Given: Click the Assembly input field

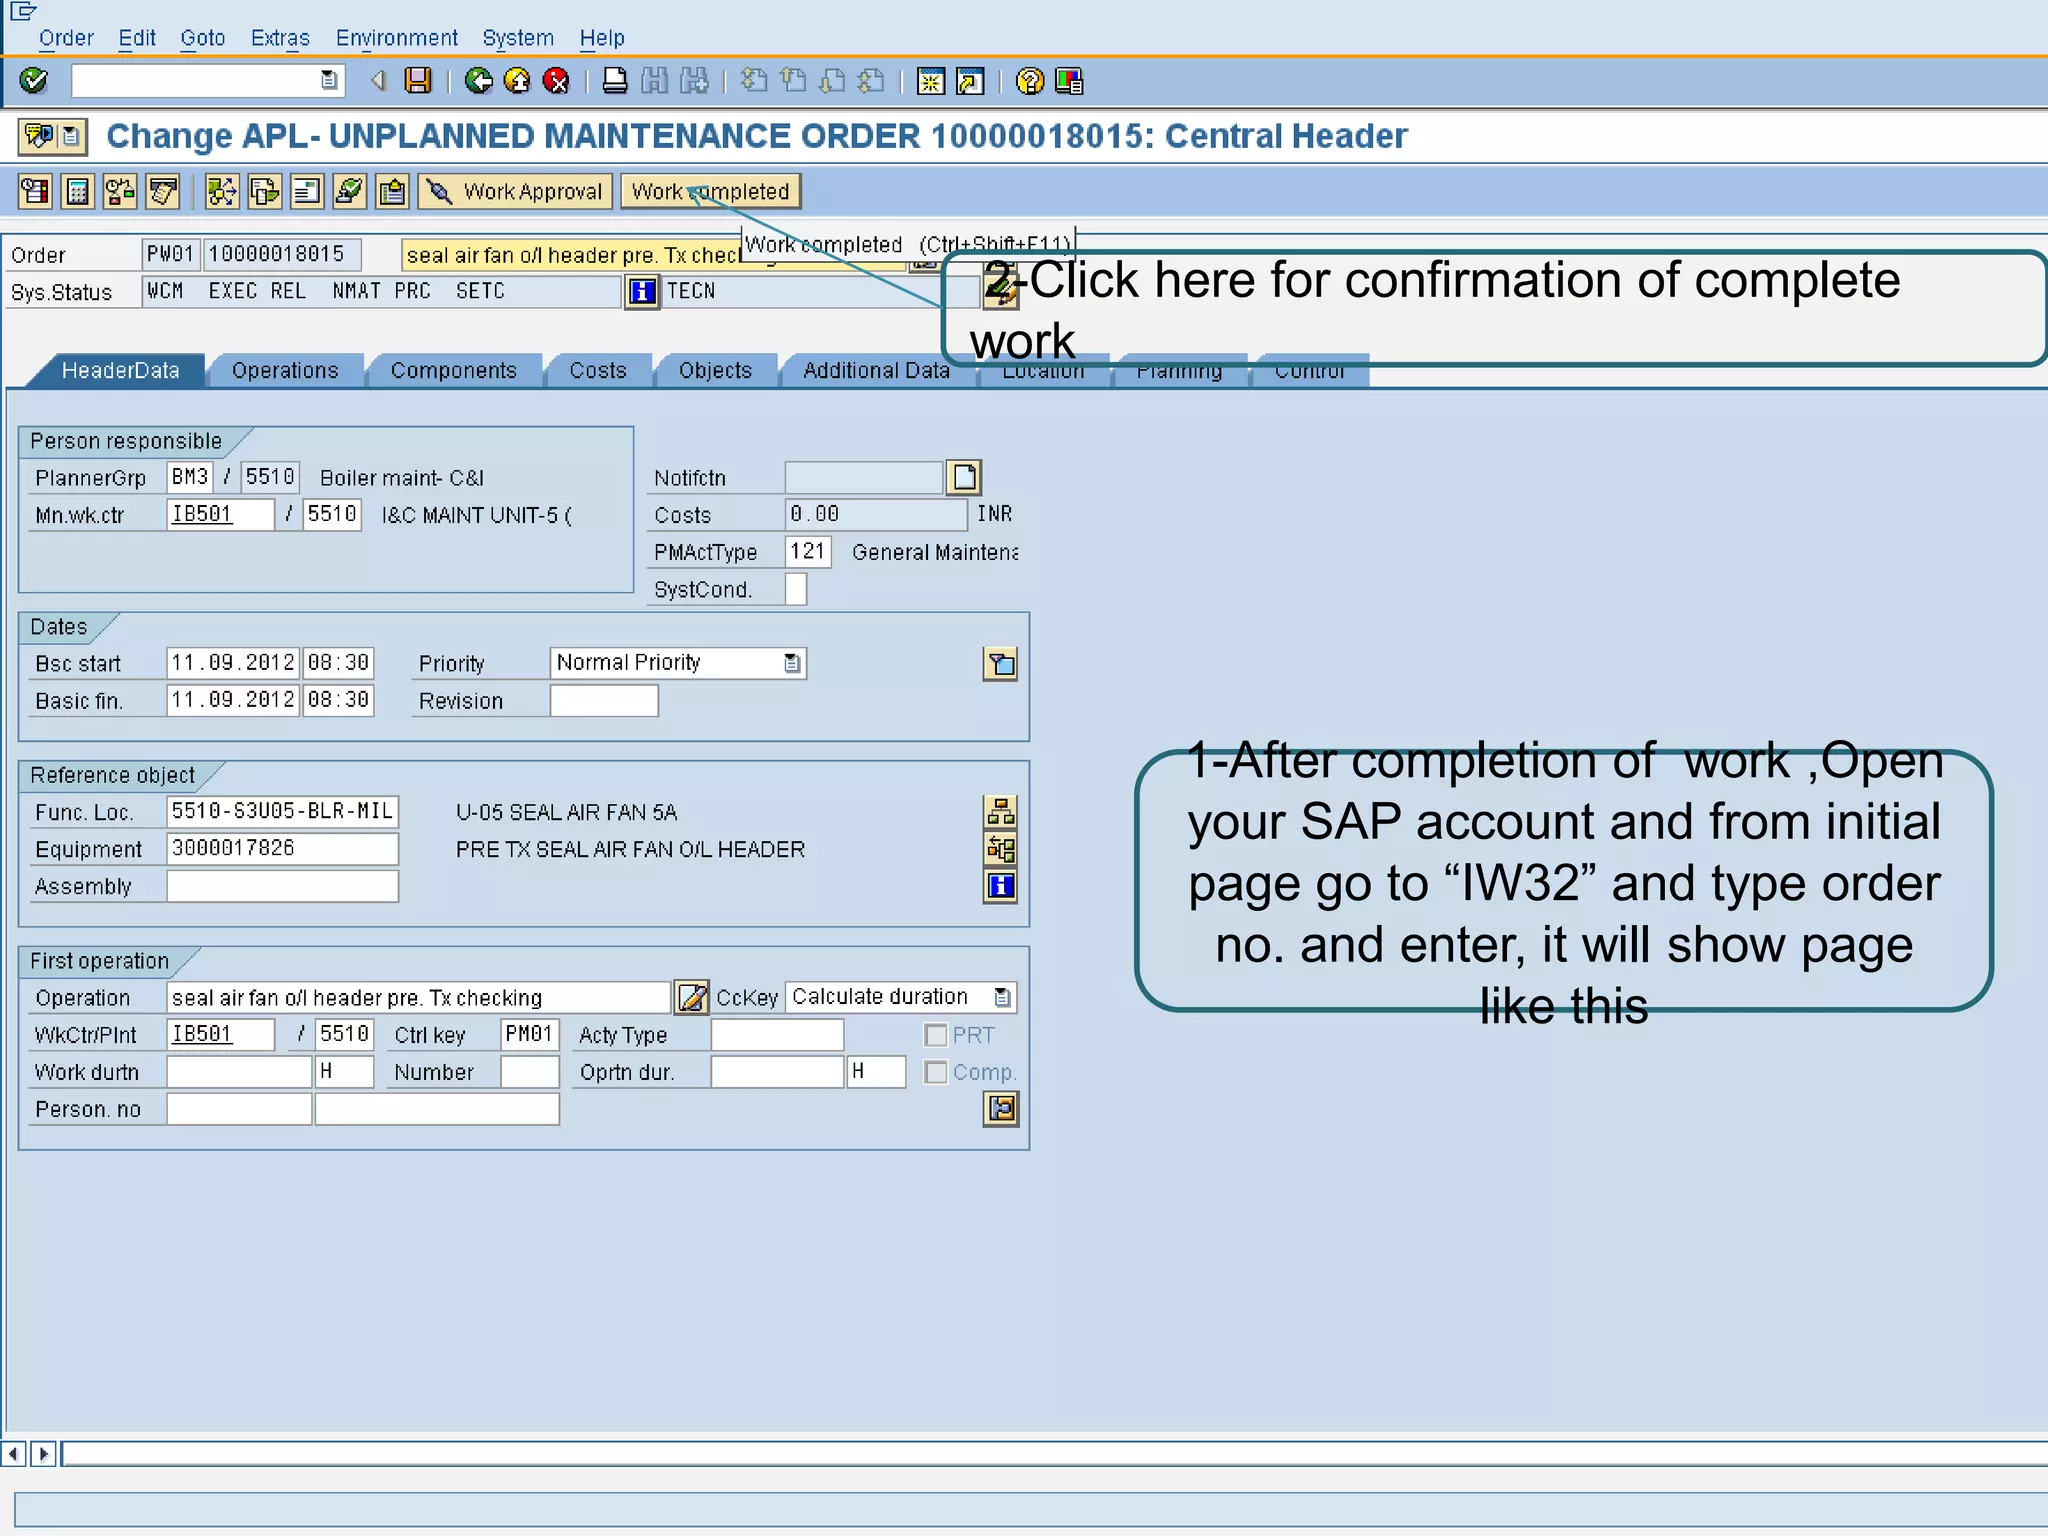Looking at the screenshot, I should point(282,886).
